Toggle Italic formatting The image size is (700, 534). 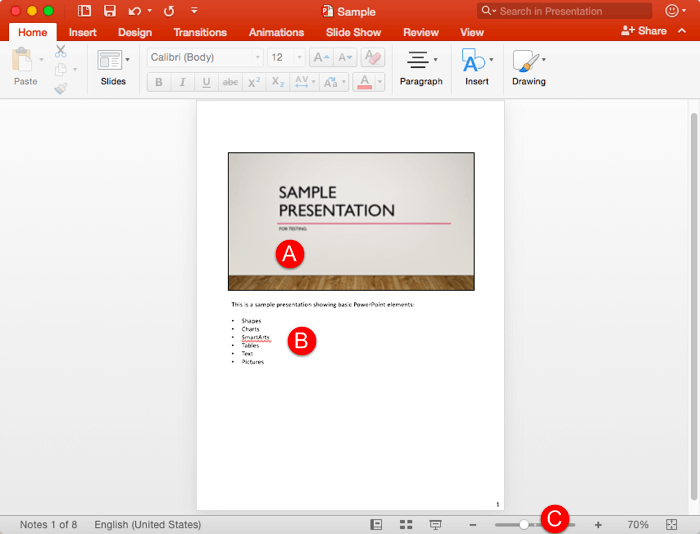coord(183,82)
